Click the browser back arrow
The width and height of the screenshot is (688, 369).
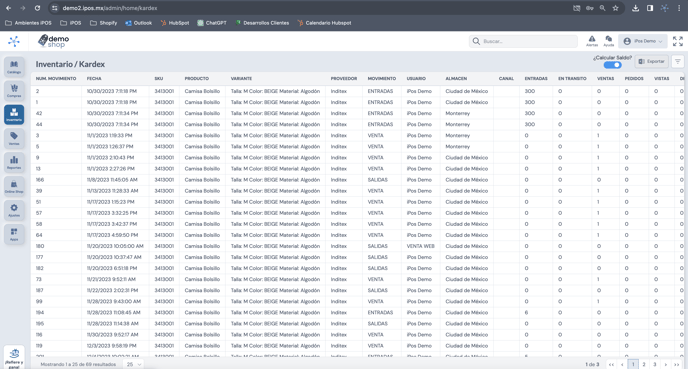point(8,8)
